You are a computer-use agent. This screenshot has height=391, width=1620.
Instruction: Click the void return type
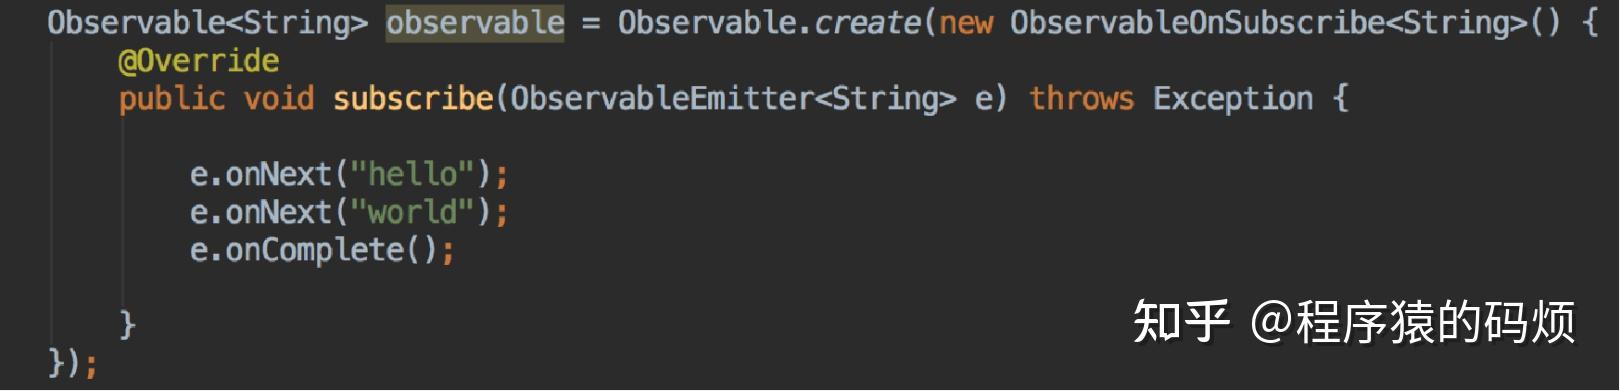[x=279, y=98]
